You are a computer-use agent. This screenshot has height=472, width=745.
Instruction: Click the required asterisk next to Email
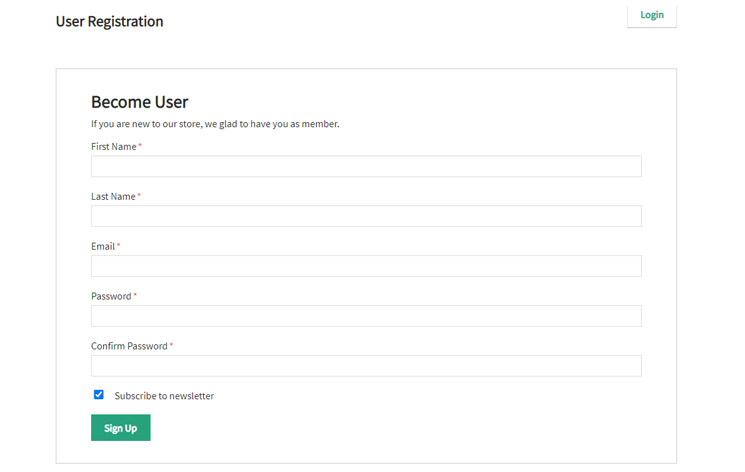point(118,245)
